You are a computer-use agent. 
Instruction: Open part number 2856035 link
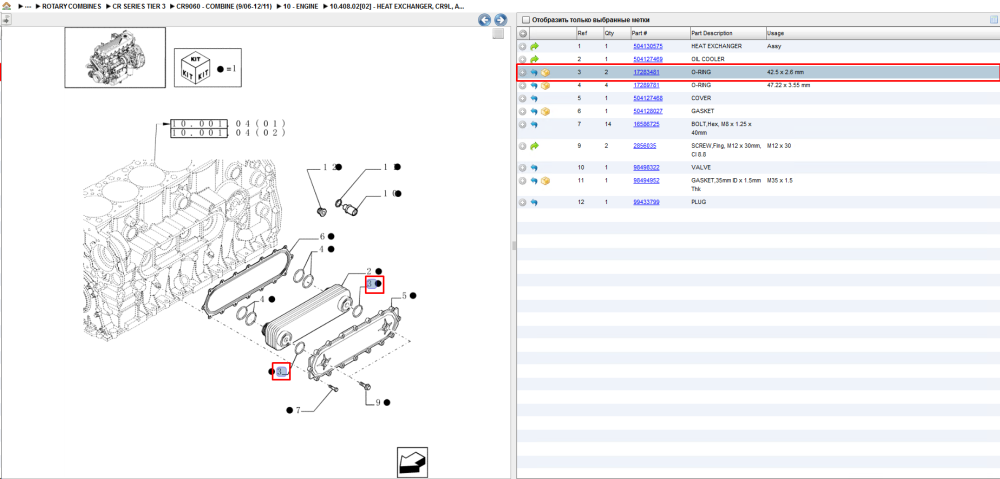(x=644, y=146)
